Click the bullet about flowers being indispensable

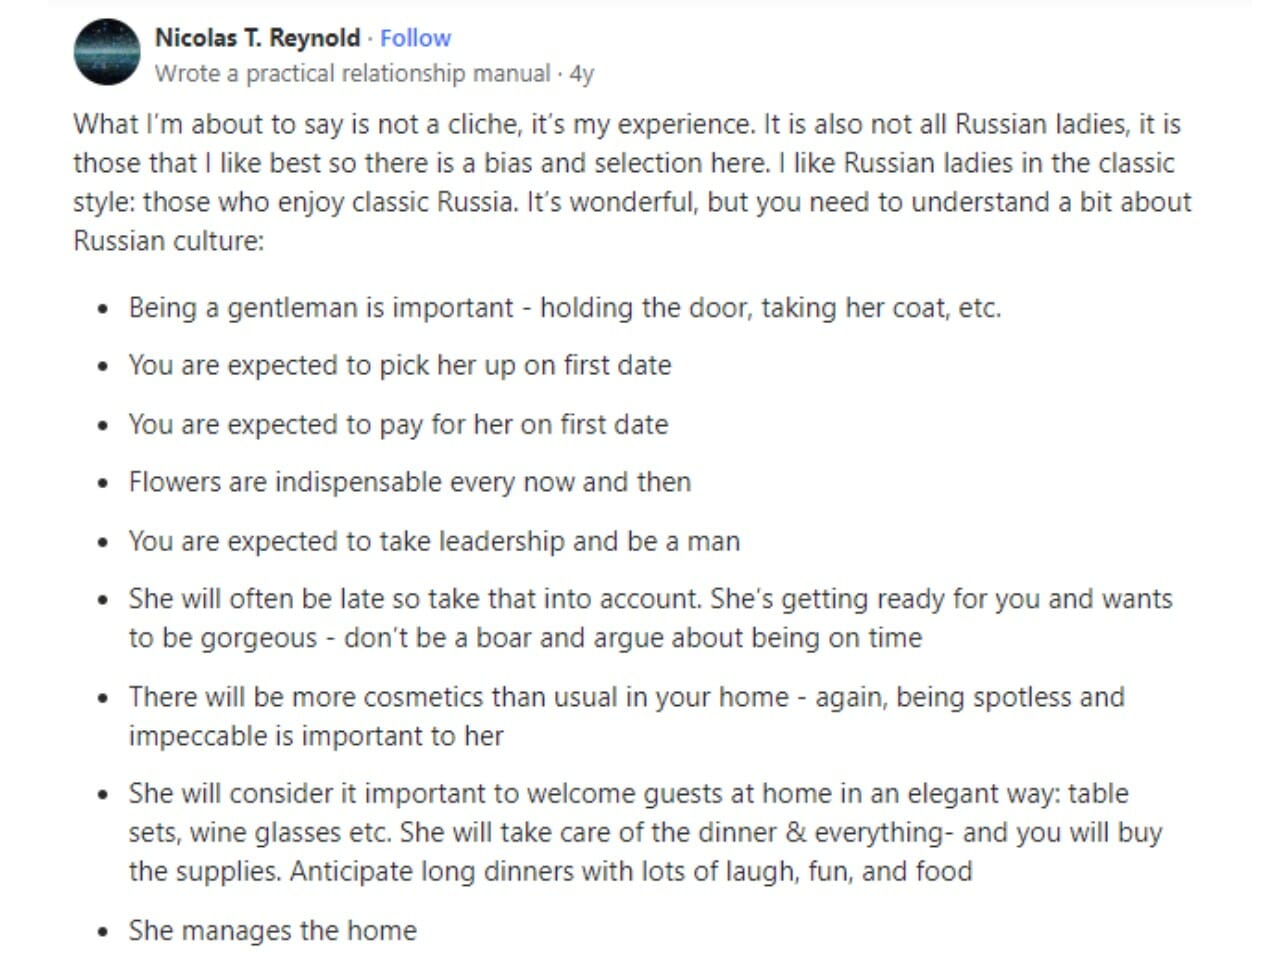(x=409, y=482)
